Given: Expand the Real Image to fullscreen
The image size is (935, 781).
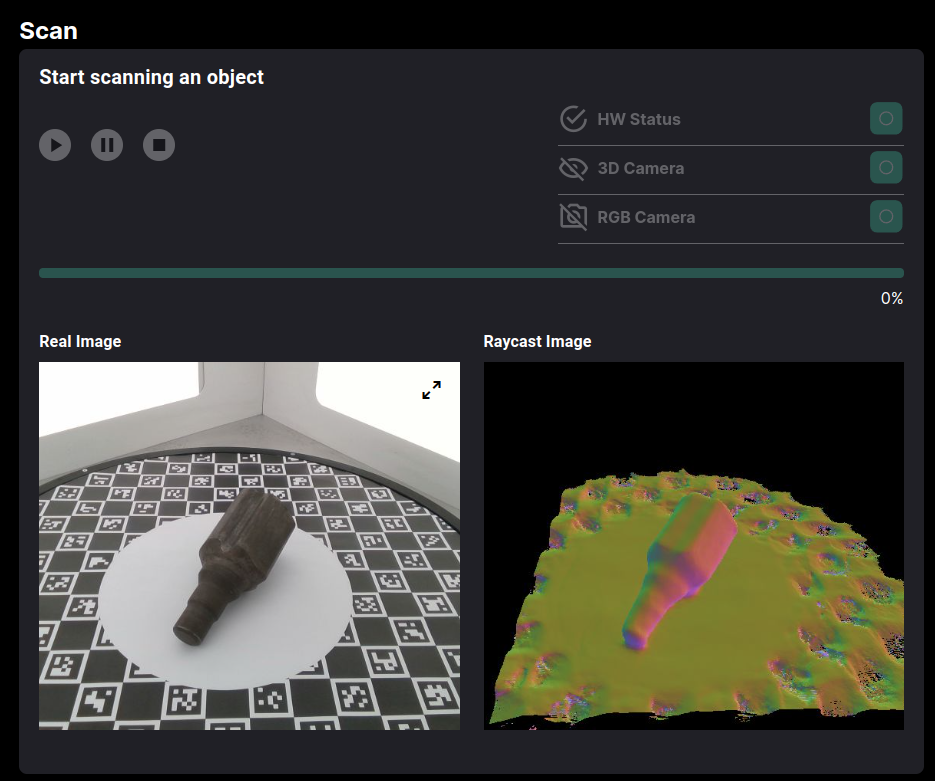Looking at the screenshot, I should click(431, 390).
